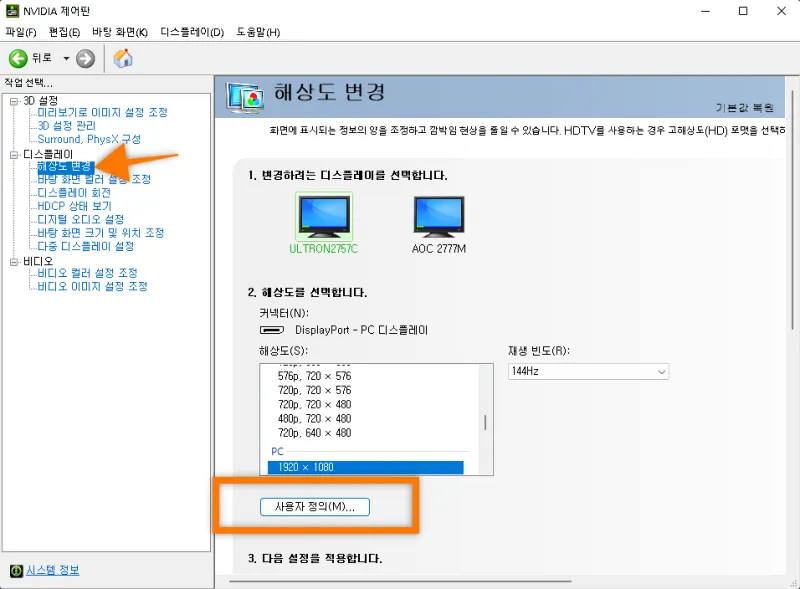This screenshot has width=800, height=589.
Task: Open 3D 설정 관리 item
Action: [66, 126]
